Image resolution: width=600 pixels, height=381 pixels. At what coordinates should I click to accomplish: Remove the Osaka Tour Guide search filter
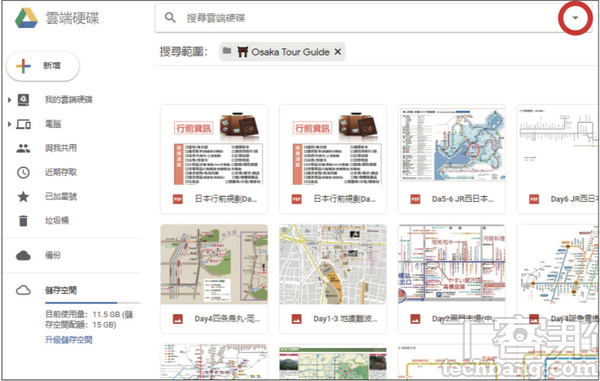(338, 52)
